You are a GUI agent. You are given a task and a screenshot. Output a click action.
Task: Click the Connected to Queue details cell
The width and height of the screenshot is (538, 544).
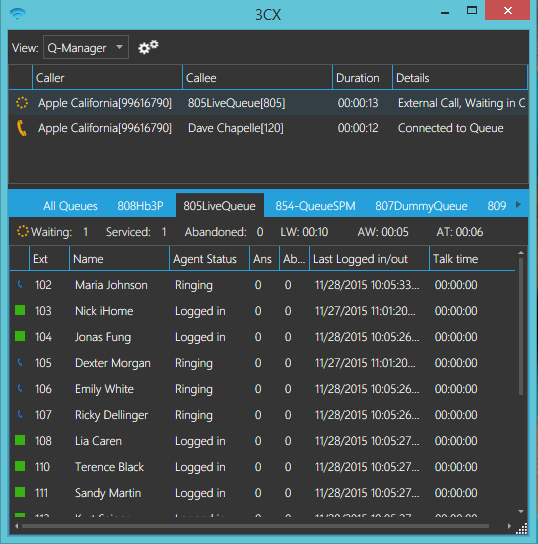tap(451, 128)
